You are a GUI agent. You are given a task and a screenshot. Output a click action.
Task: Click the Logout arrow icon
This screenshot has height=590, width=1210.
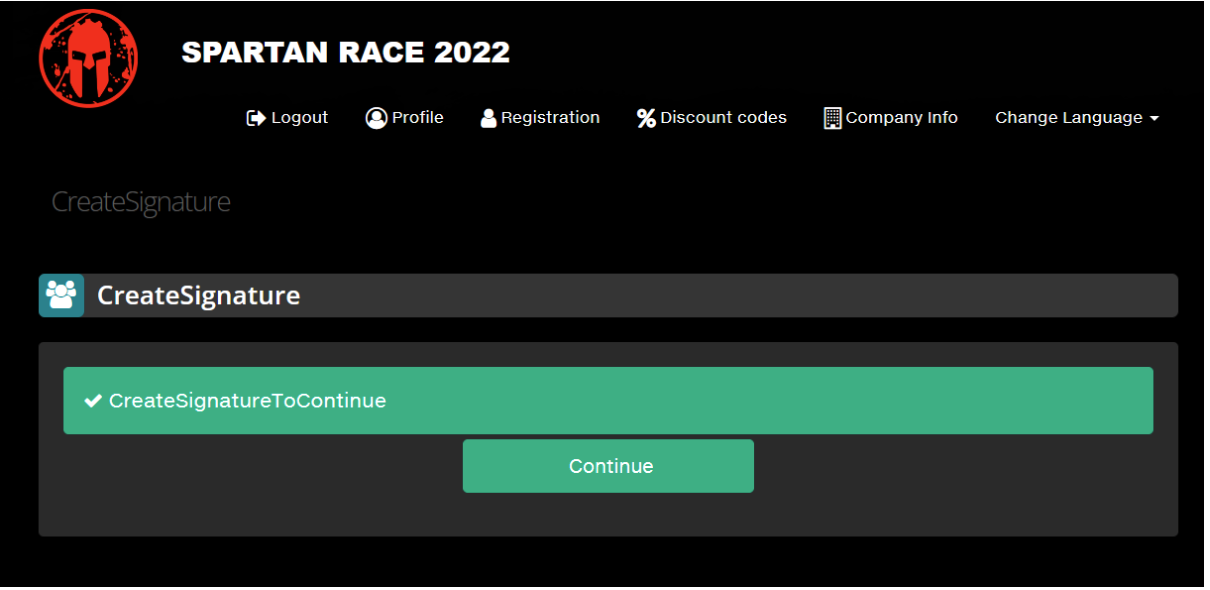point(256,118)
